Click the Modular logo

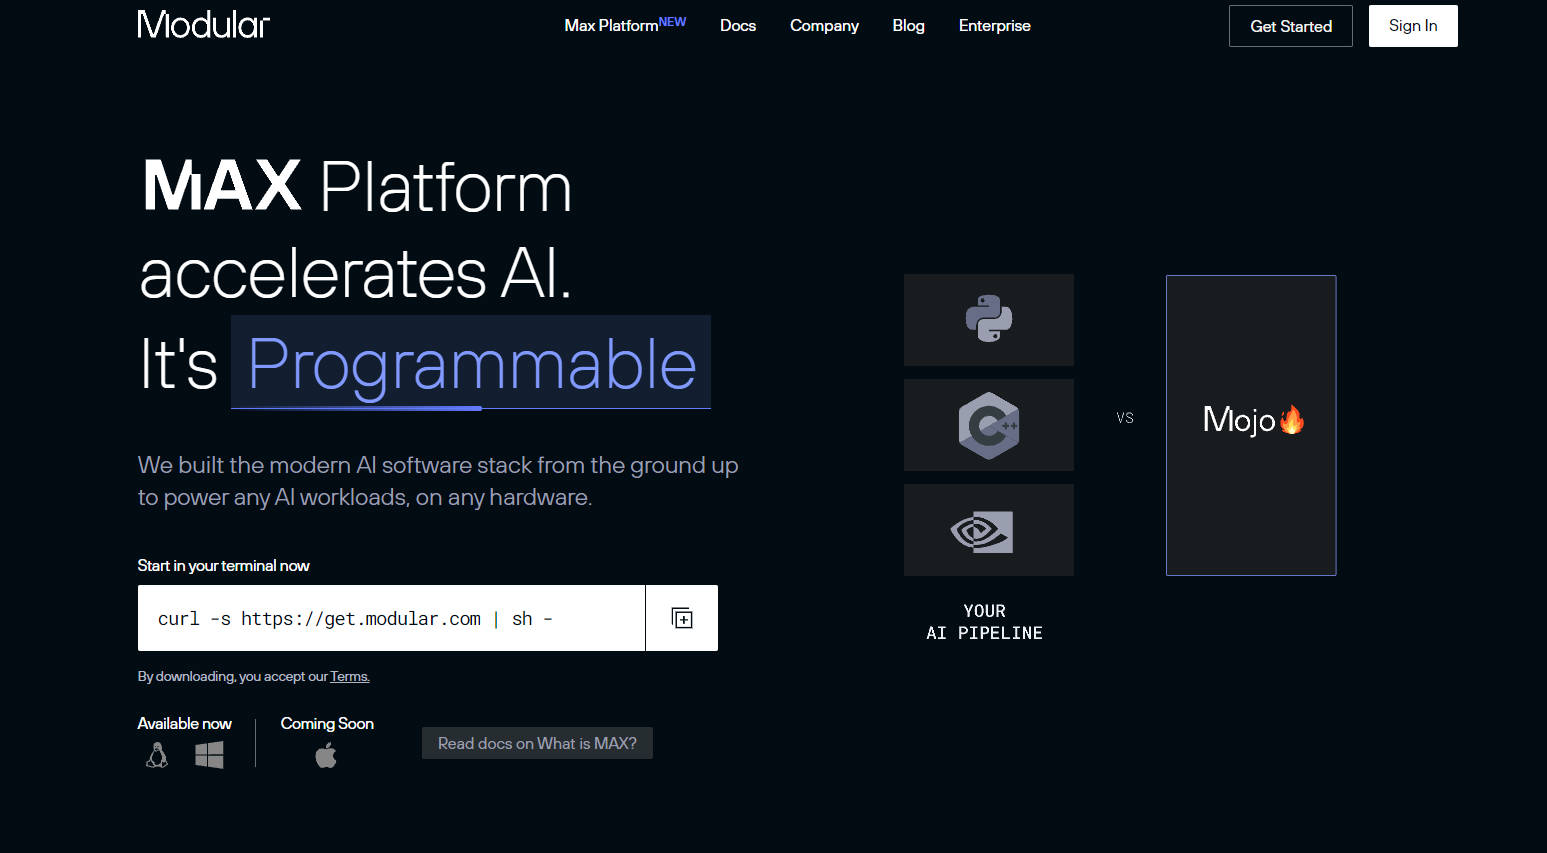pos(203,25)
